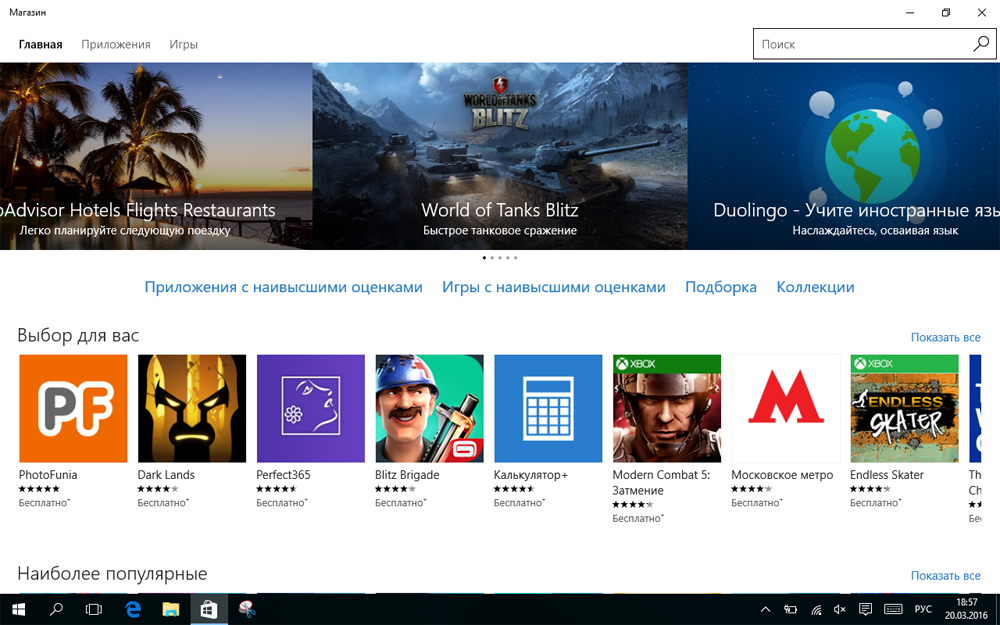Switch to the Приложения tab
This screenshot has width=1000, height=625.
pos(115,44)
